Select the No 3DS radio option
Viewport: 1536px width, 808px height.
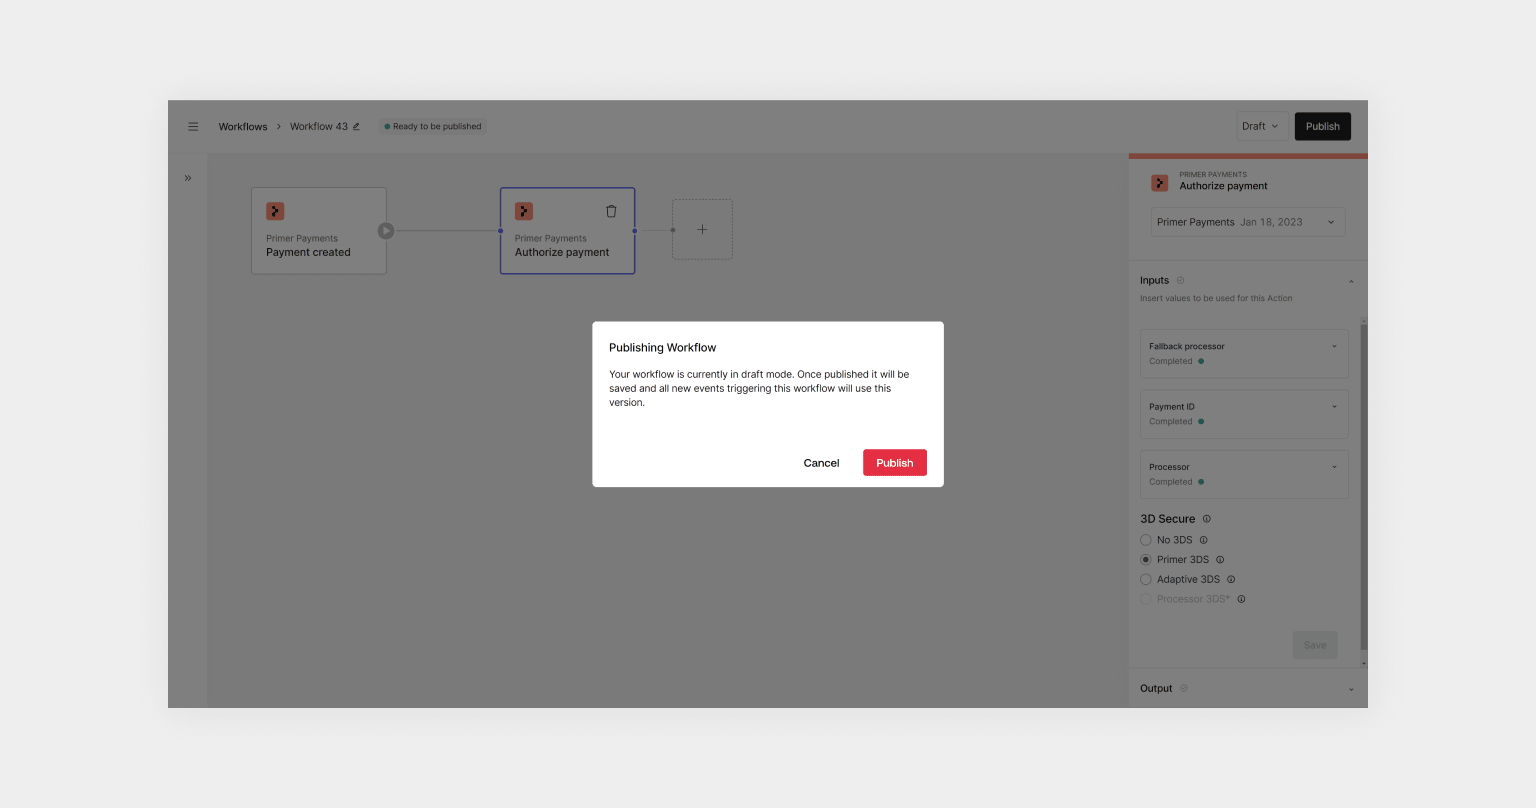click(x=1146, y=540)
